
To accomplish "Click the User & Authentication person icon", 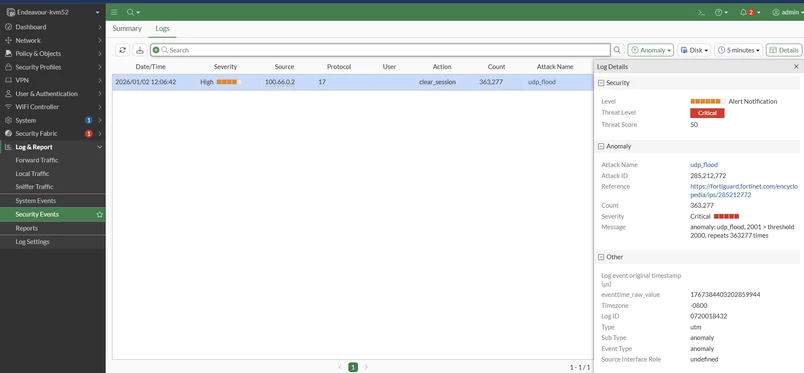I will pyautogui.click(x=8, y=93).
